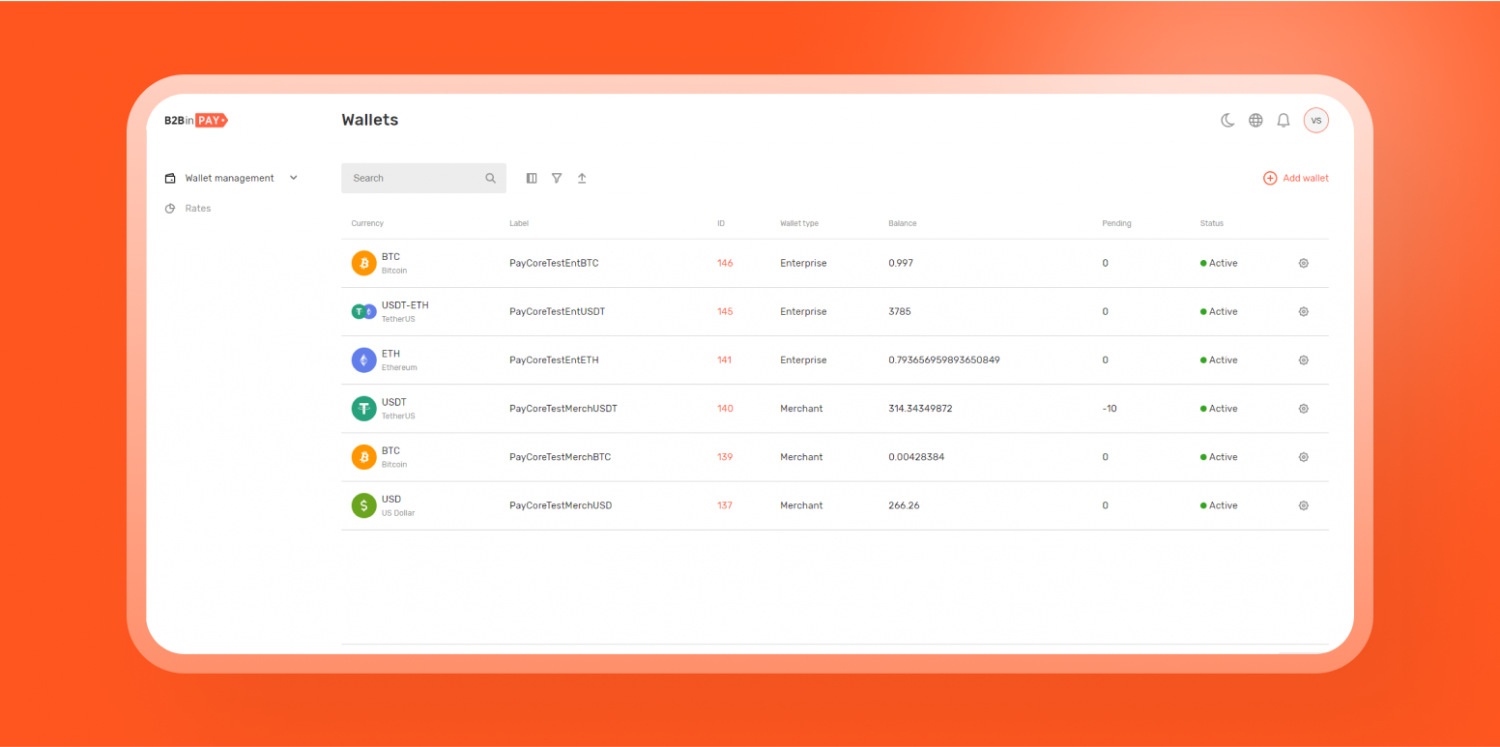Open Wallet management menu item
This screenshot has height=747, width=1500.
[230, 178]
